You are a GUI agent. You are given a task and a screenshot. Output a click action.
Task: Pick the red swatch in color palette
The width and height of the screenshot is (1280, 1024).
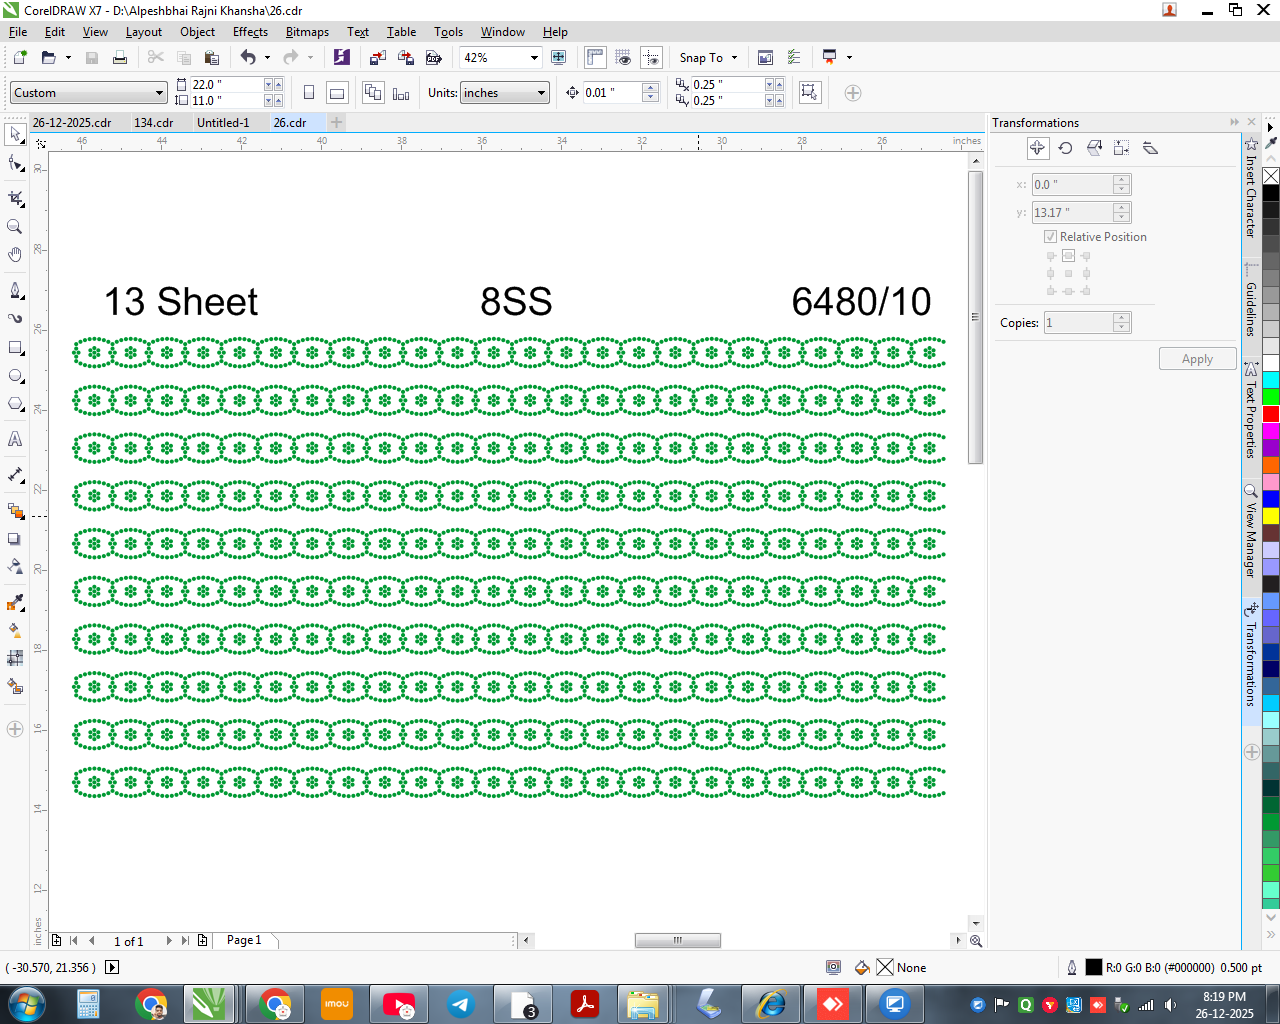pos(1271,414)
